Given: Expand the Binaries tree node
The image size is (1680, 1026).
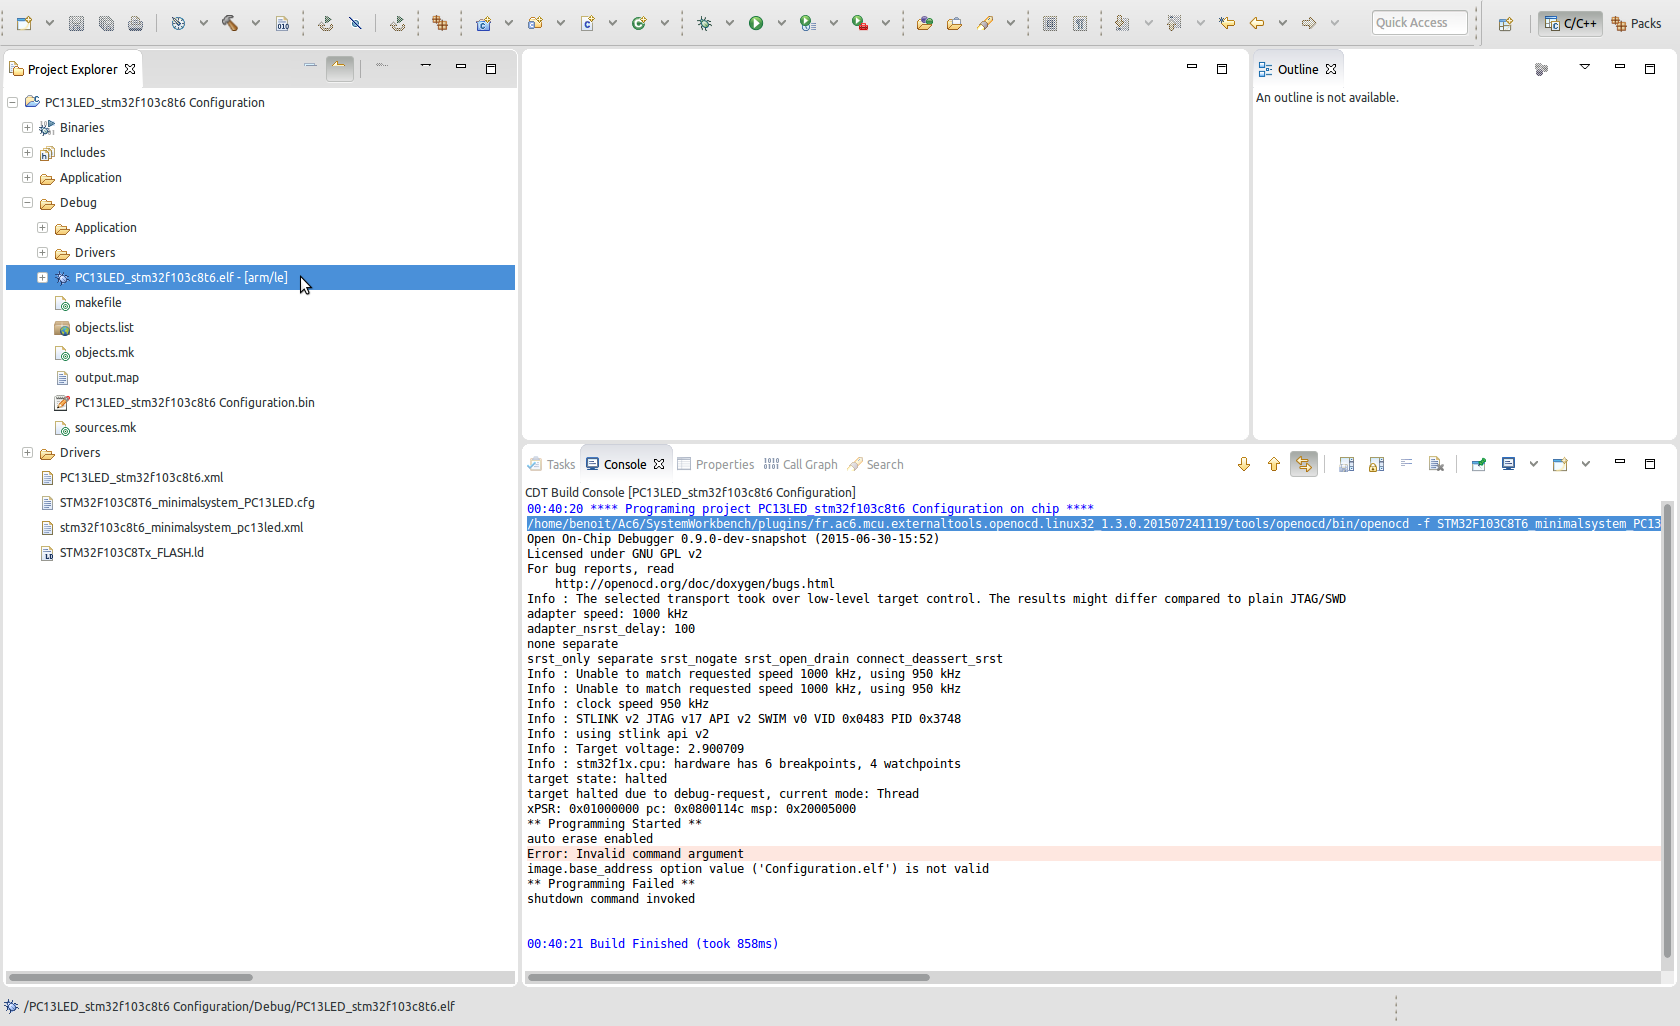Looking at the screenshot, I should coord(28,127).
